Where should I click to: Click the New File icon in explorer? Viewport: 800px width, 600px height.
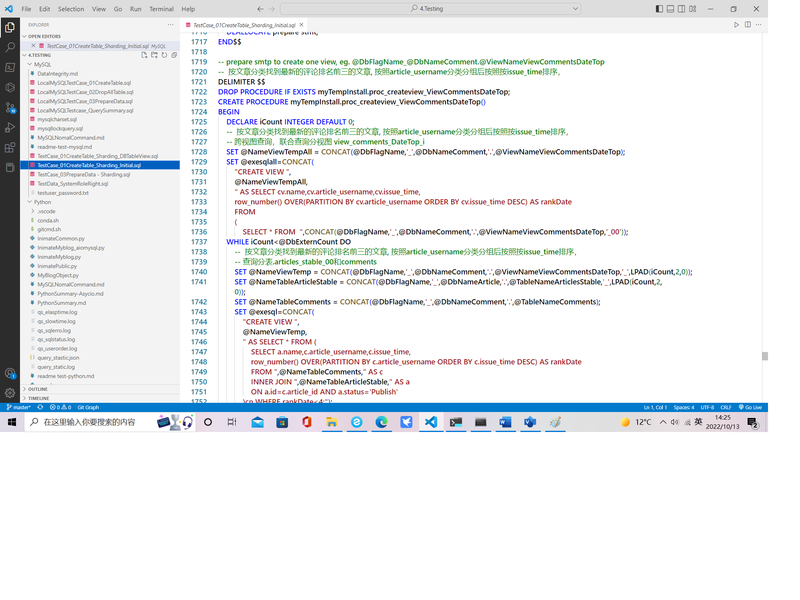pyautogui.click(x=144, y=55)
